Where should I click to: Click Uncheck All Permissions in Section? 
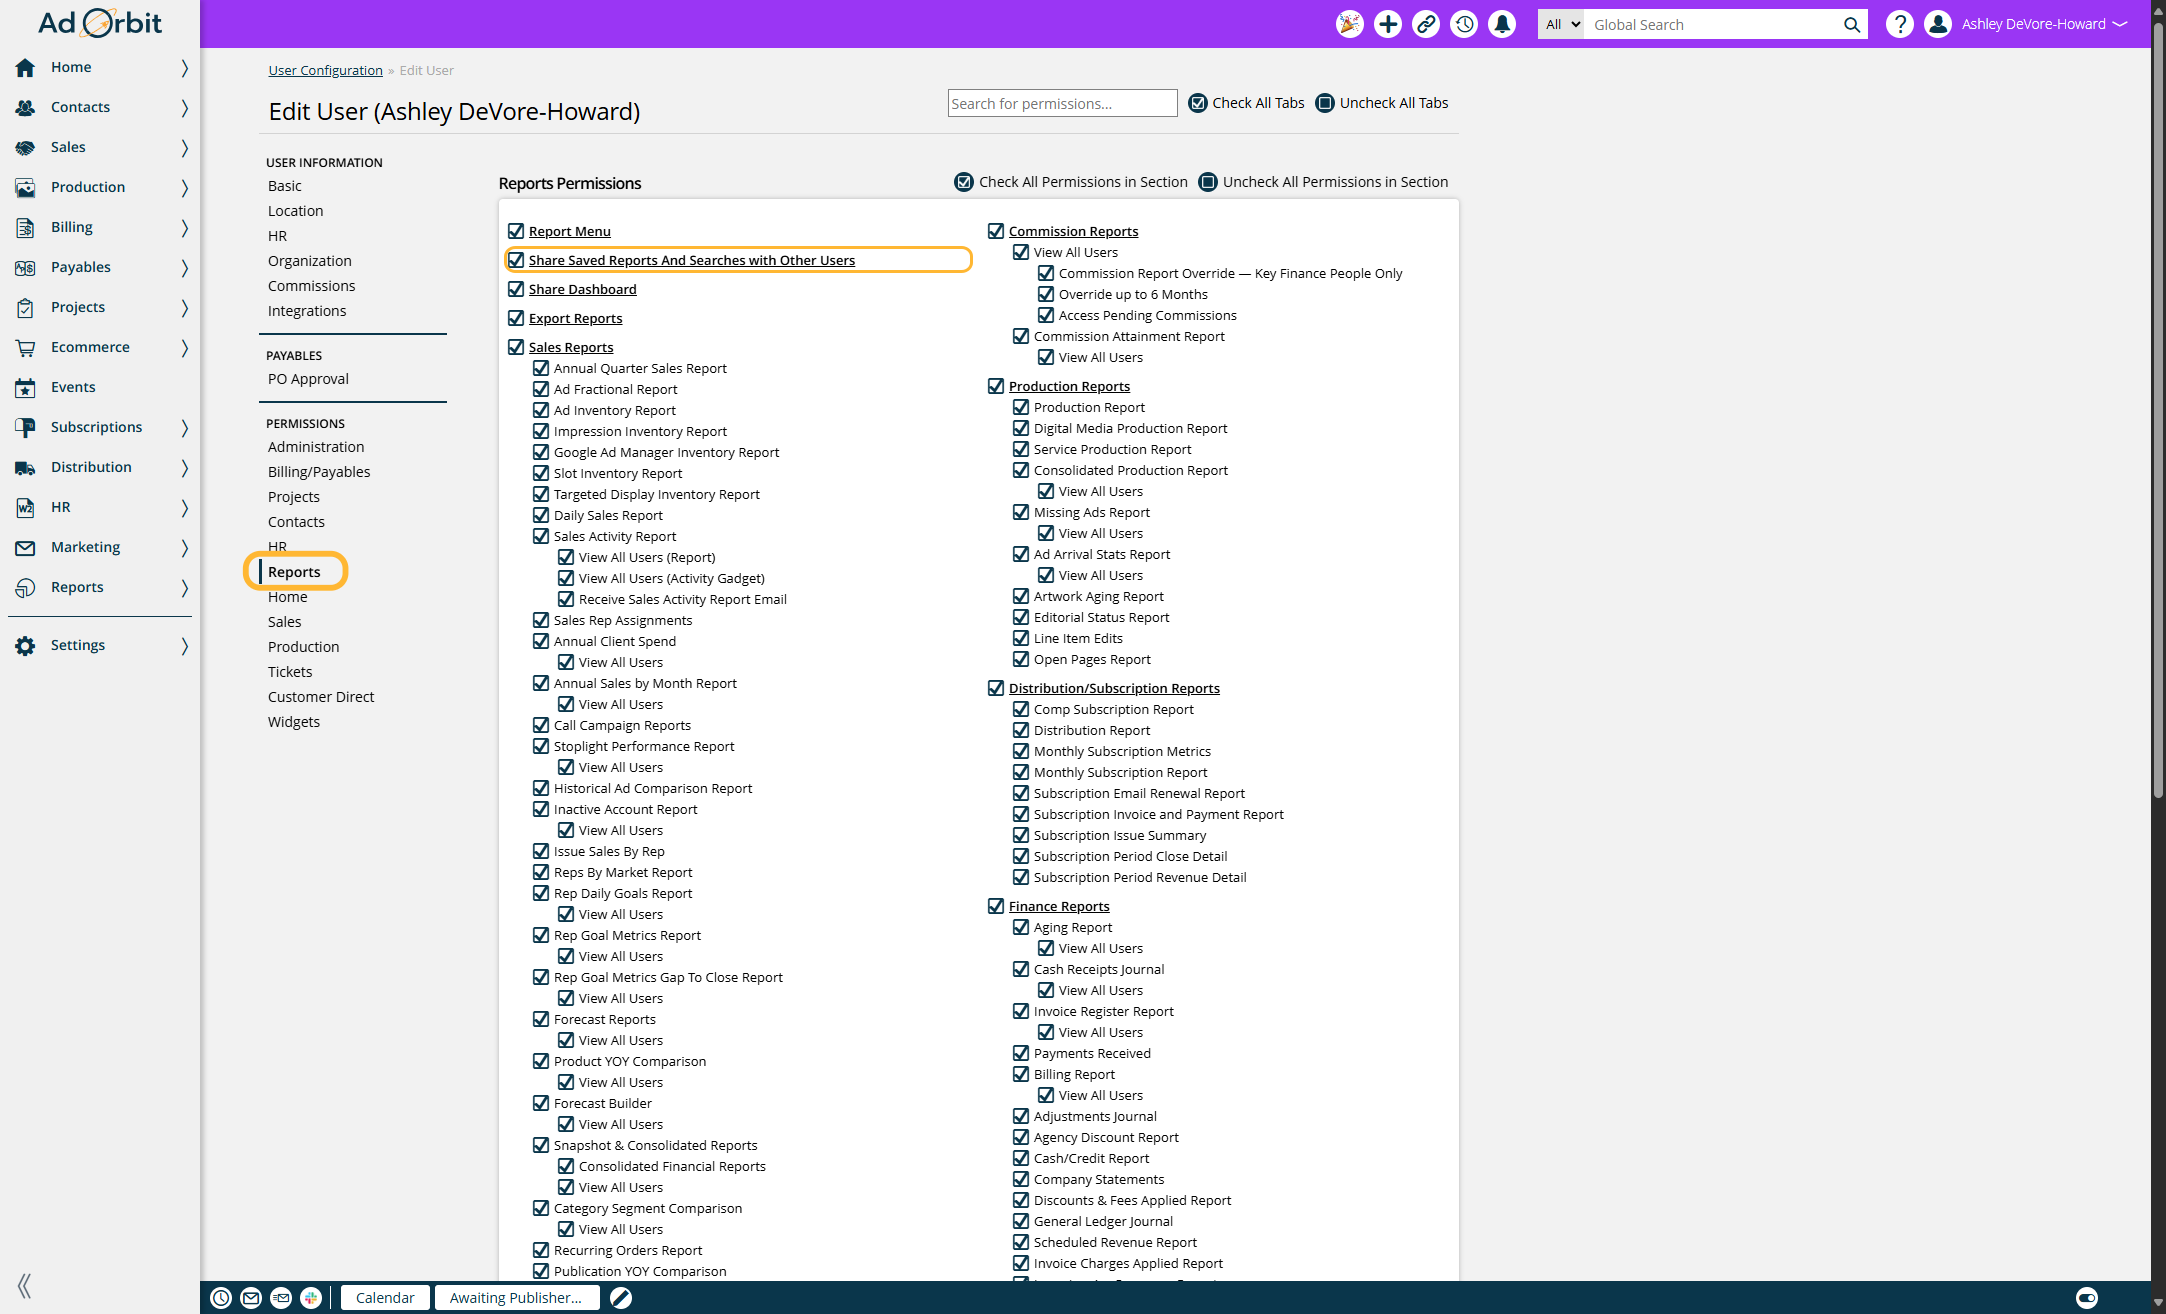click(1323, 182)
